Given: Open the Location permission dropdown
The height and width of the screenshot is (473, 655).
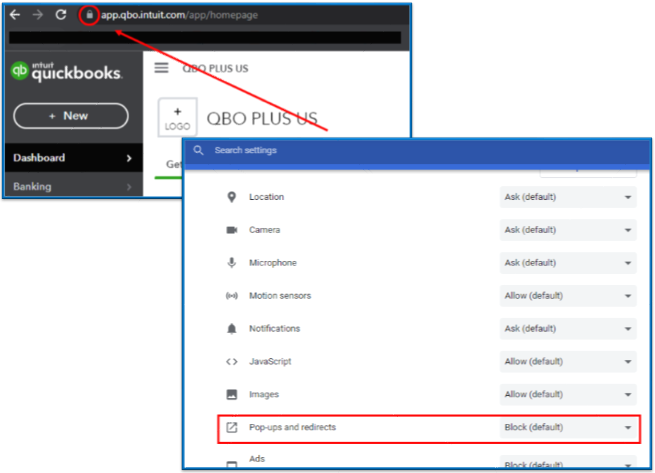Looking at the screenshot, I should pyautogui.click(x=568, y=197).
